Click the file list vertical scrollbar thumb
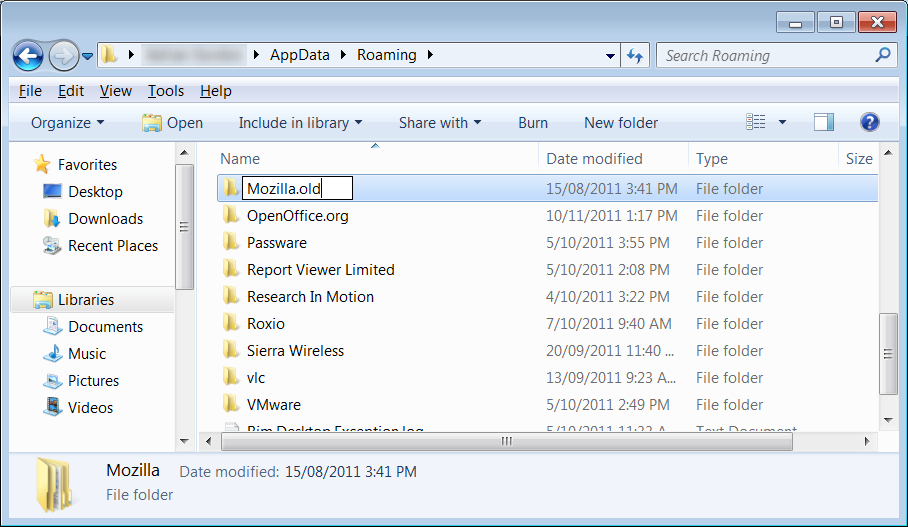Screen dimensions: 908x527 (888, 354)
